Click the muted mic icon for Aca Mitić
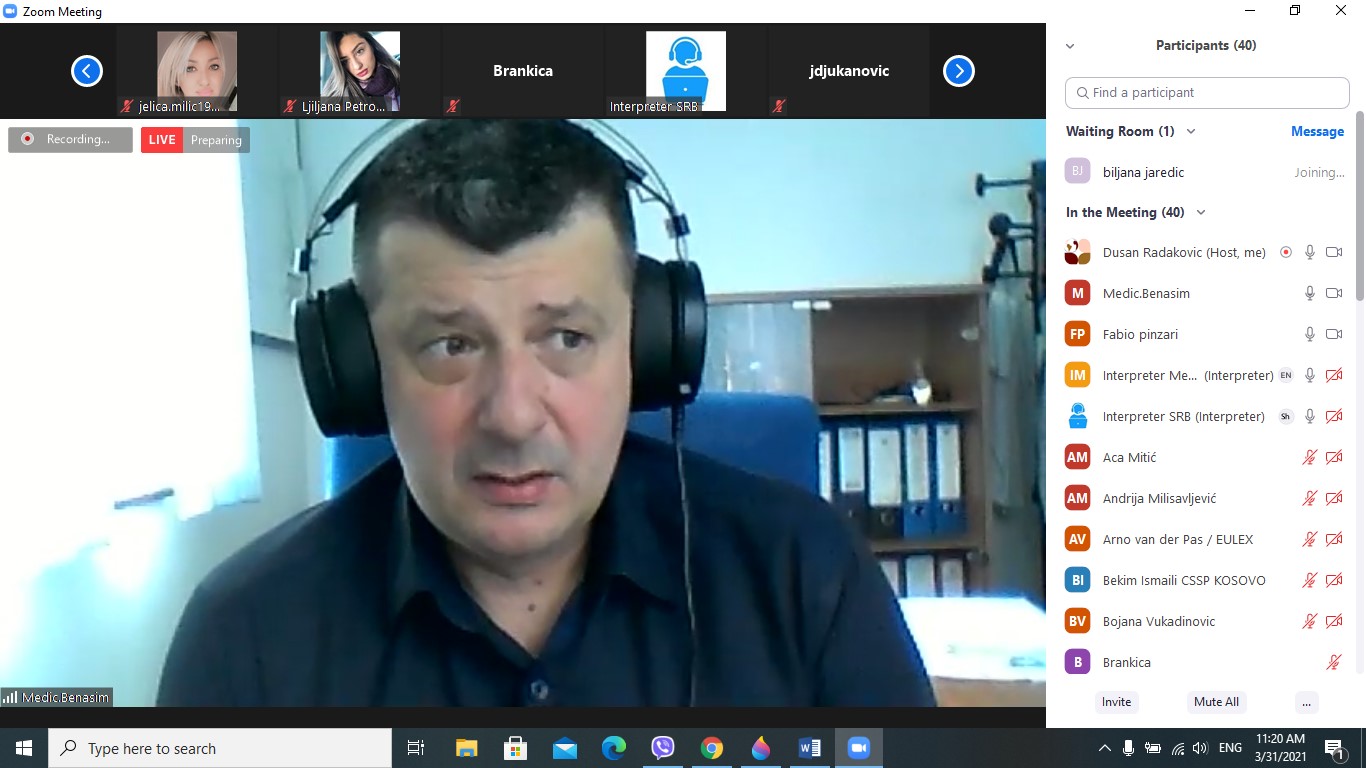Viewport: 1366px width, 768px height. click(x=1309, y=457)
